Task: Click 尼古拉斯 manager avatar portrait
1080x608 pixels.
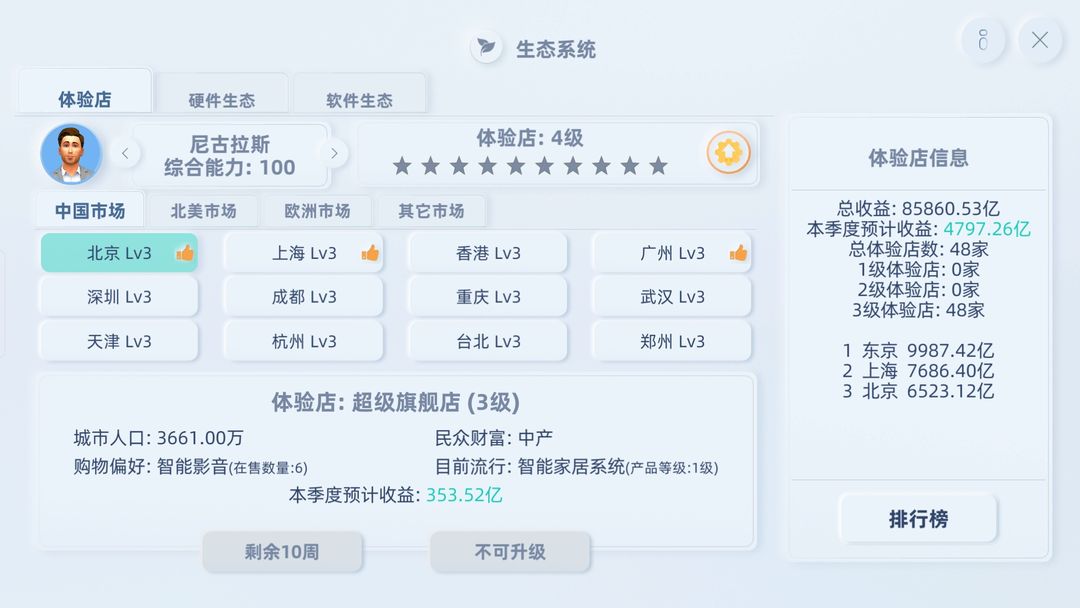Action: [71, 154]
